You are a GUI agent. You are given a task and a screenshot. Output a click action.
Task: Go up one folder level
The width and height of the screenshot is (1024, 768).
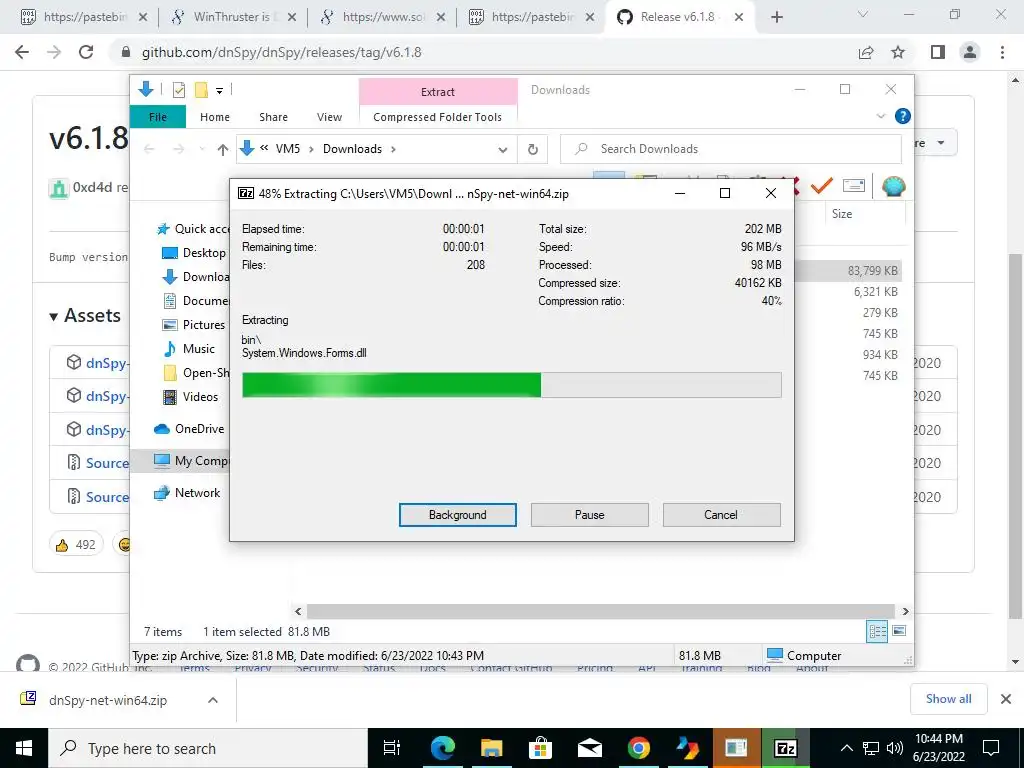(x=223, y=150)
